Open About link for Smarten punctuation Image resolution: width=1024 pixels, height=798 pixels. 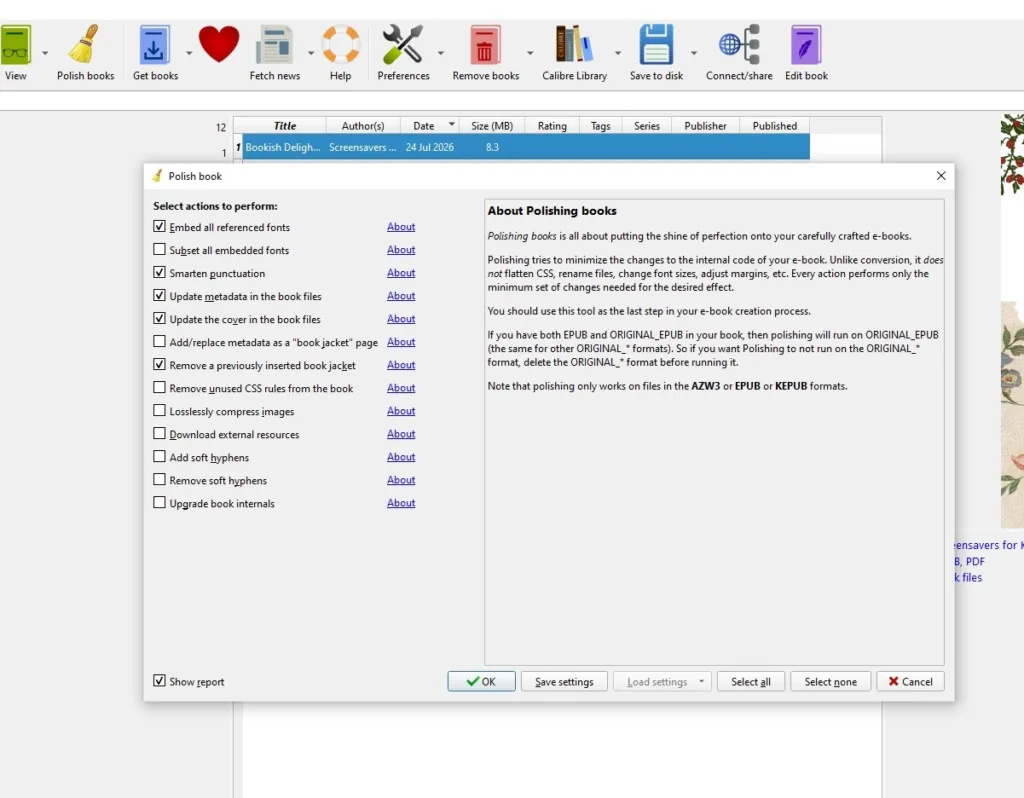click(x=401, y=272)
